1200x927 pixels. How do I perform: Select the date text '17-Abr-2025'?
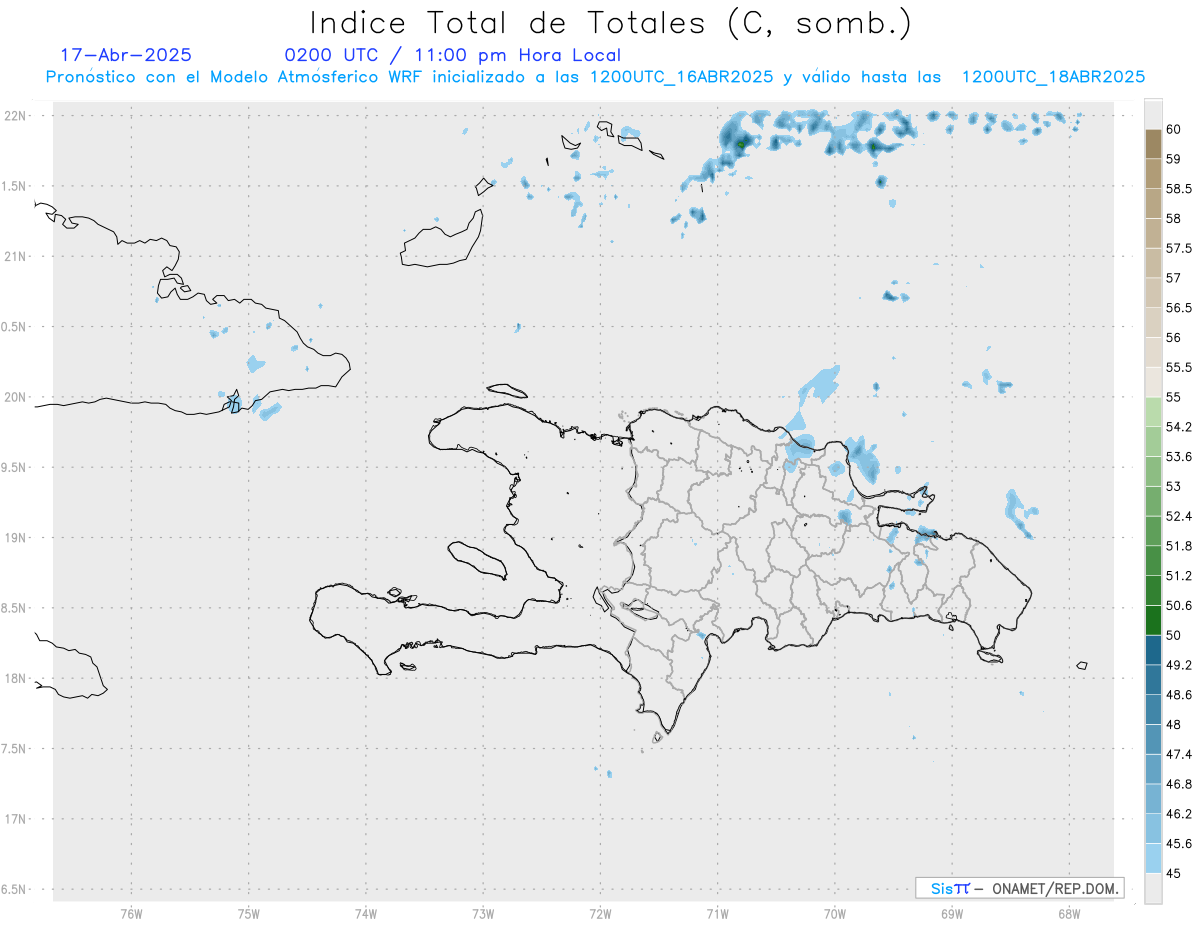(x=126, y=55)
